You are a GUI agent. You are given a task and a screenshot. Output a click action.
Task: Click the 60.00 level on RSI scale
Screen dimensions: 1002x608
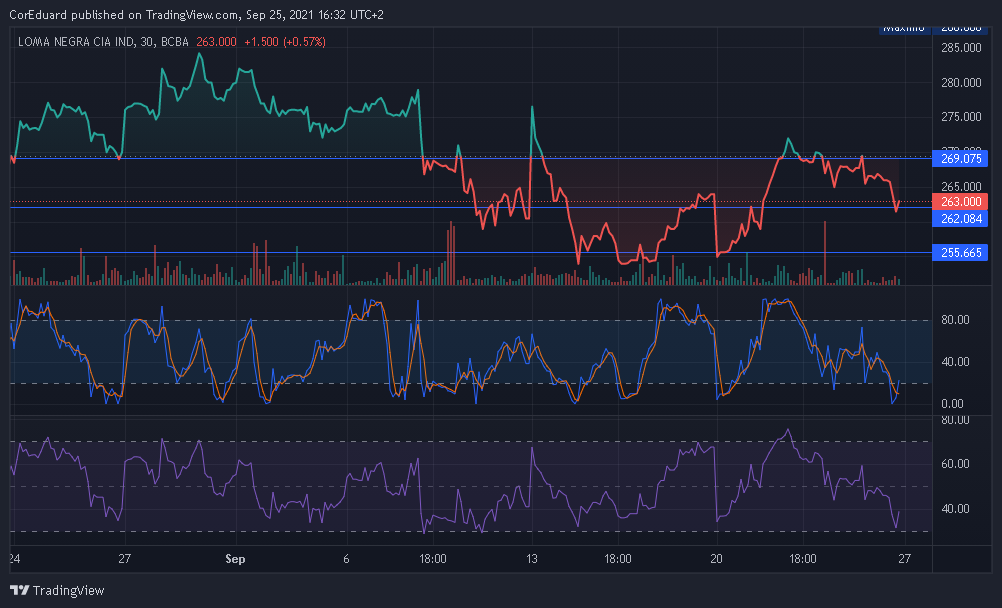[954, 464]
